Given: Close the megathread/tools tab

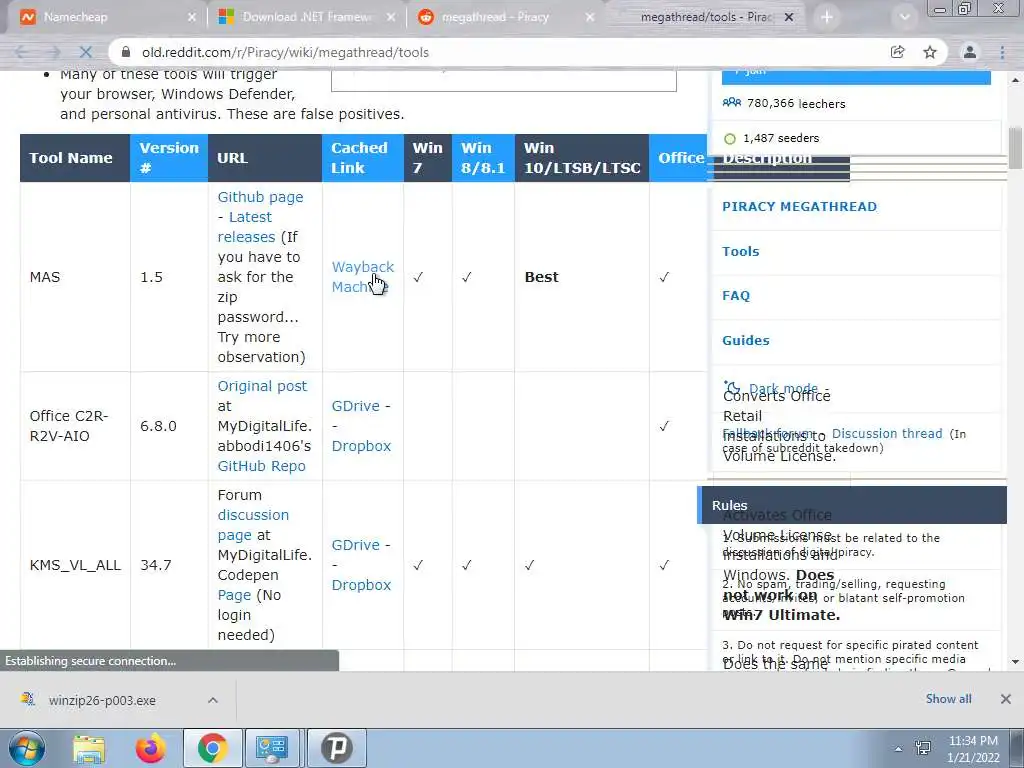Looking at the screenshot, I should pyautogui.click(x=789, y=18).
